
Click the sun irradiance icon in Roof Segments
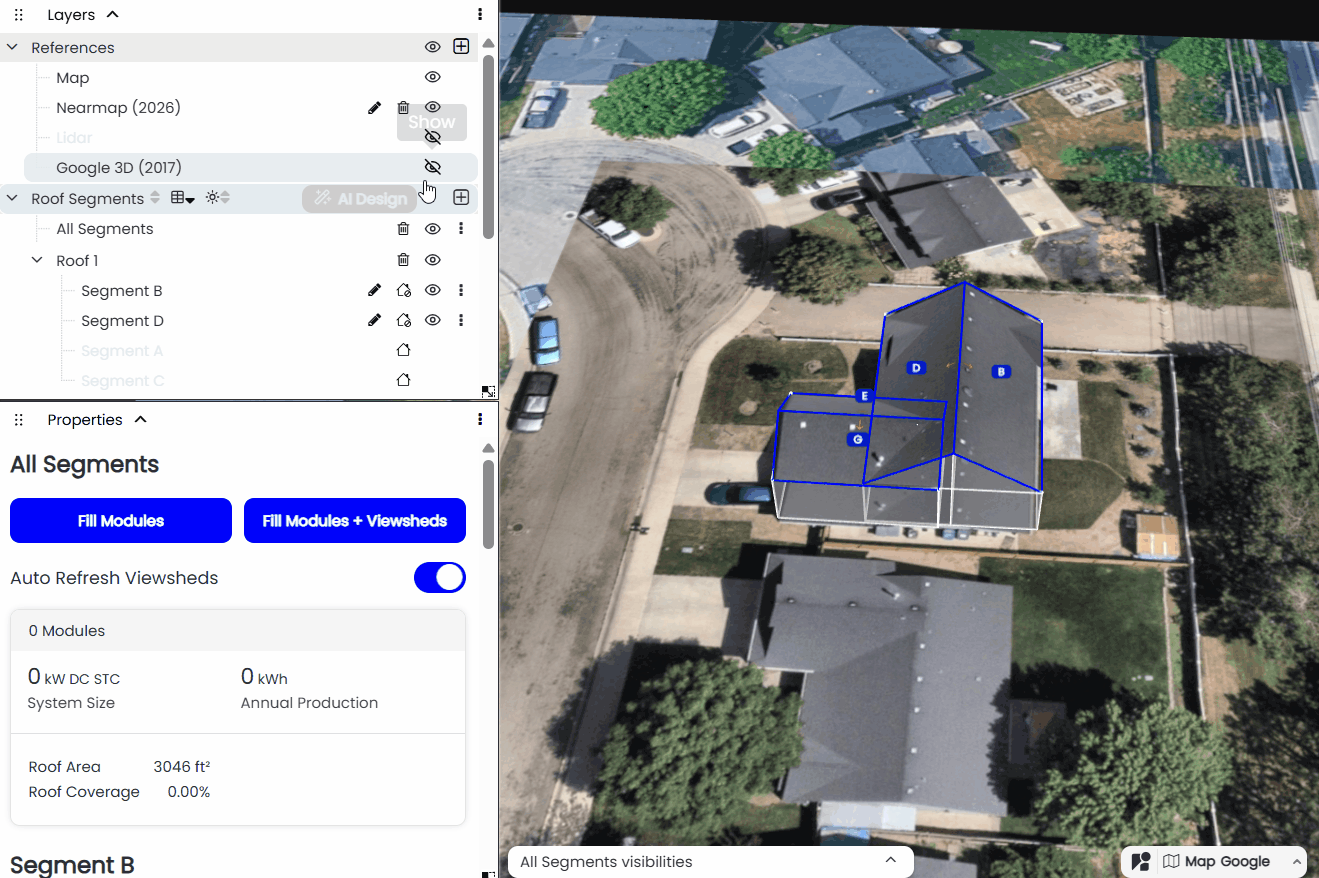tap(212, 198)
